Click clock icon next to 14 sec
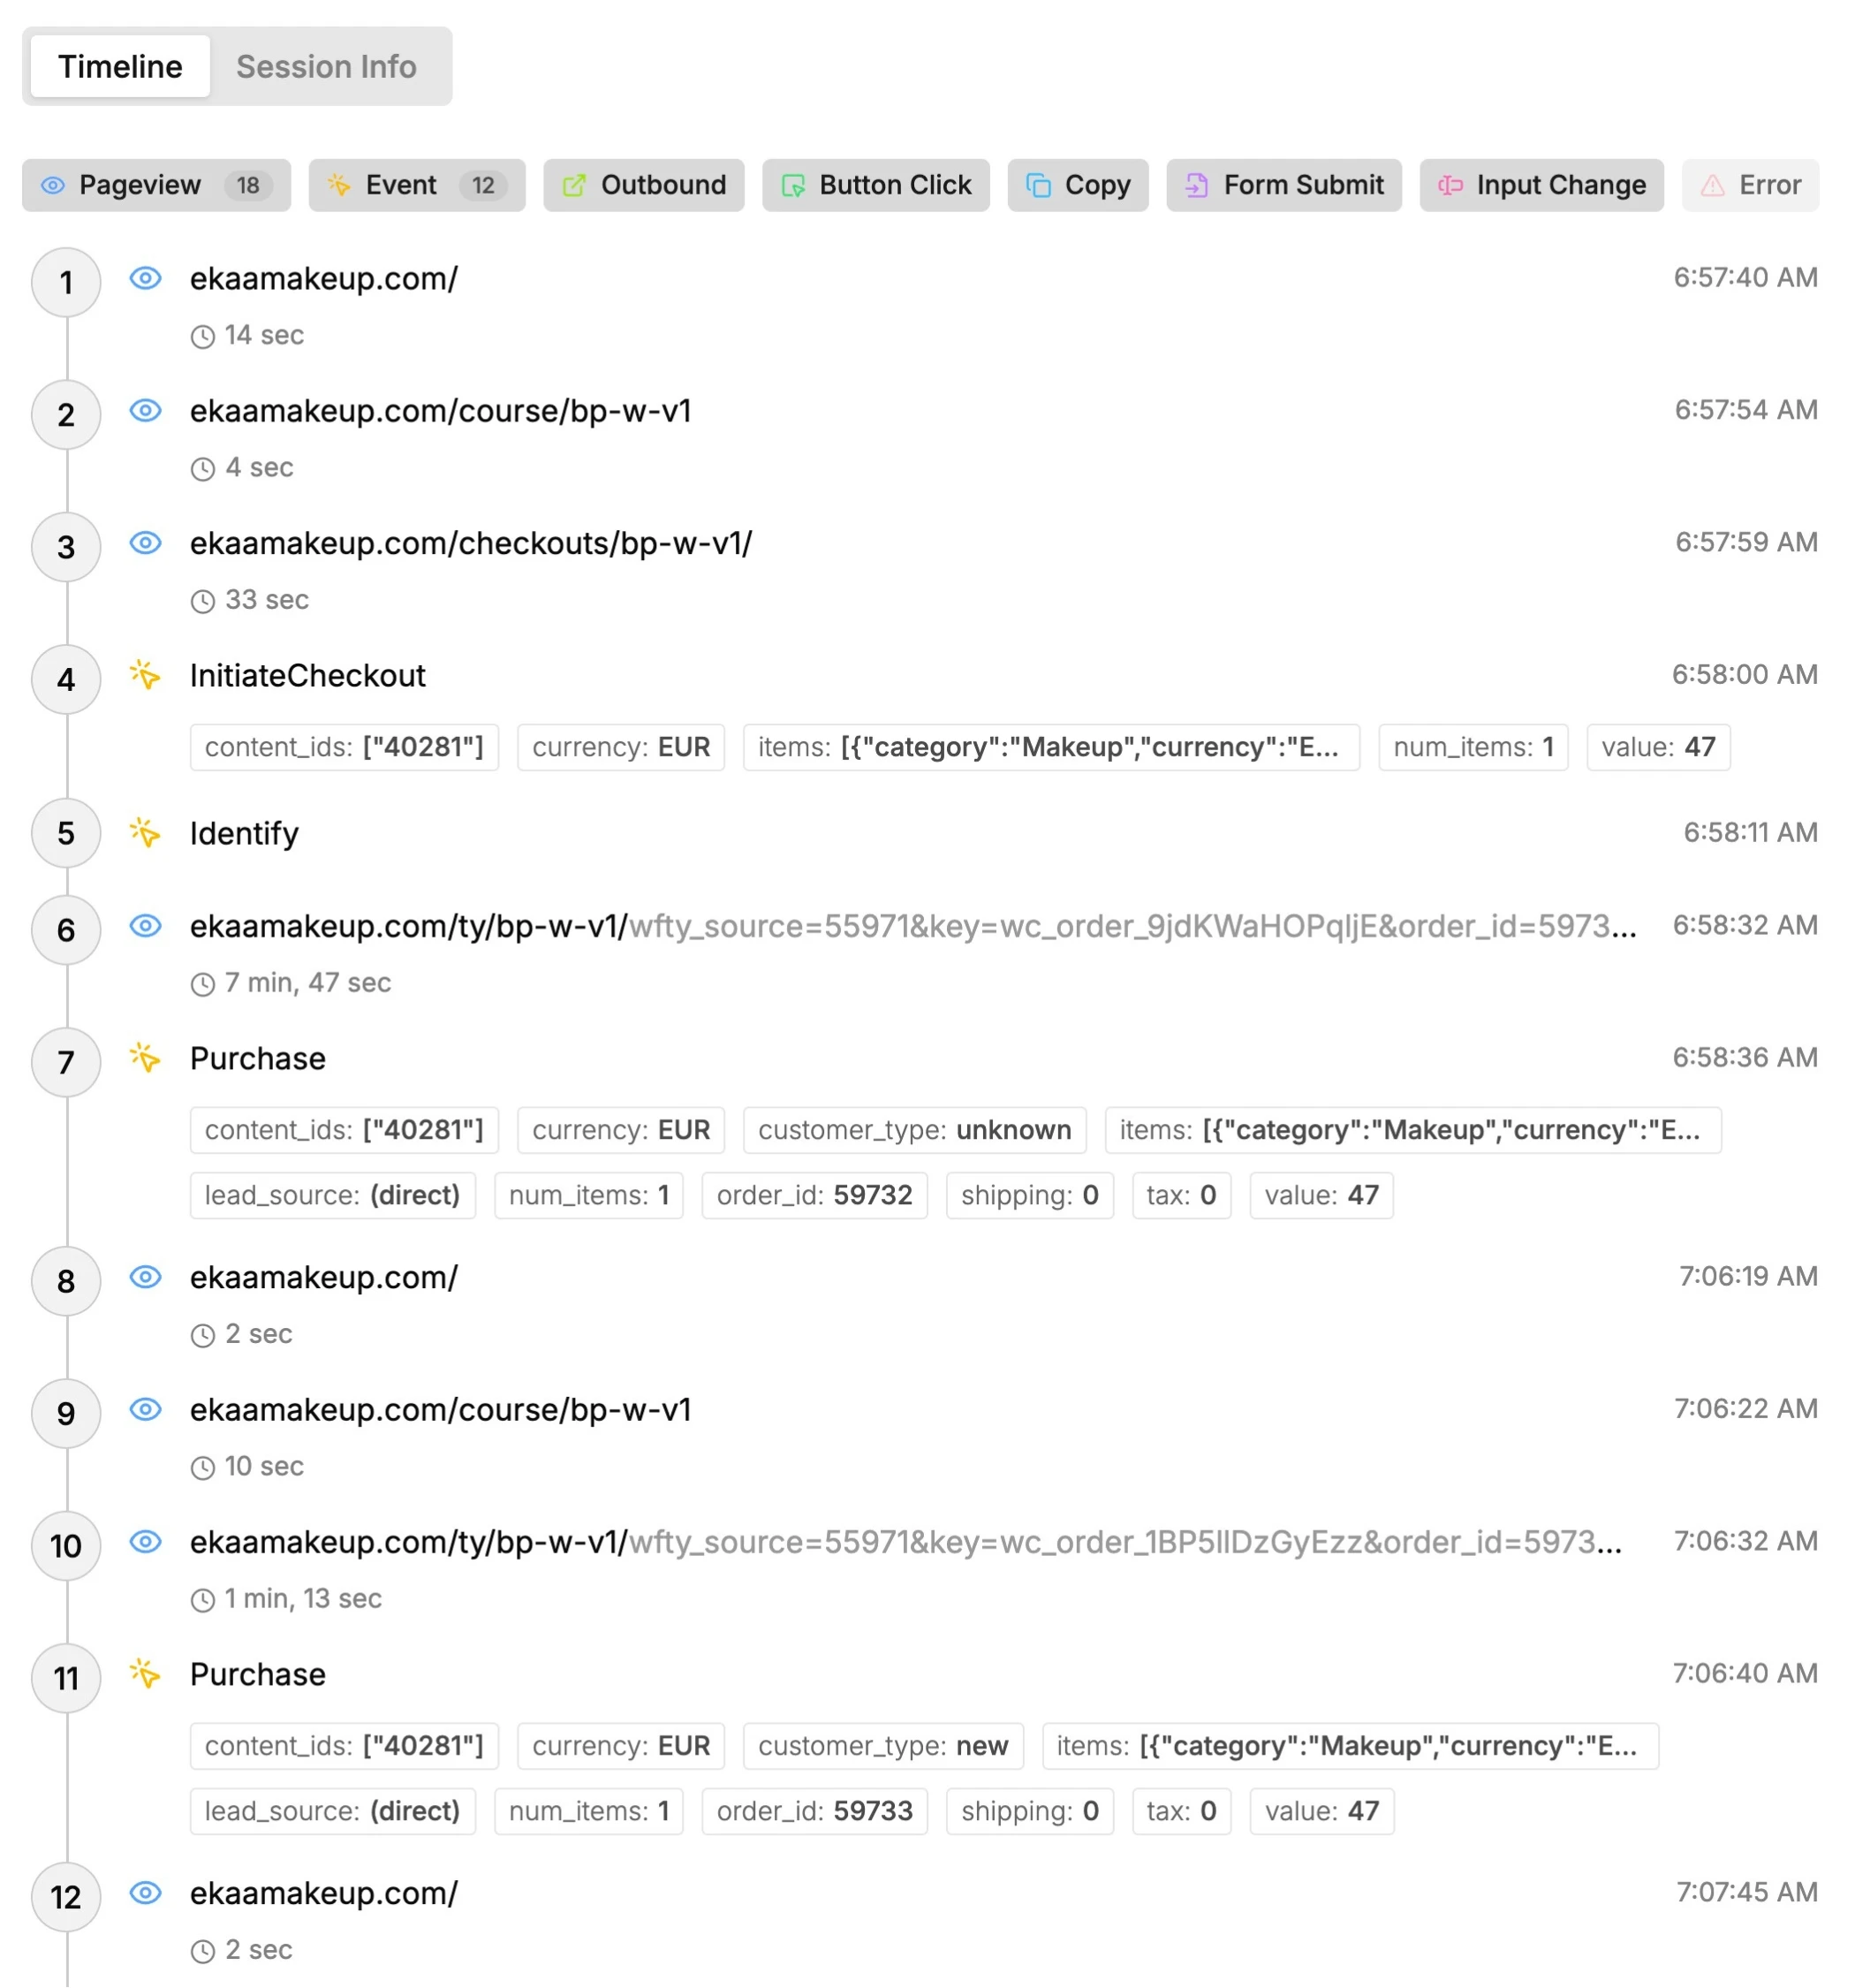 point(203,336)
